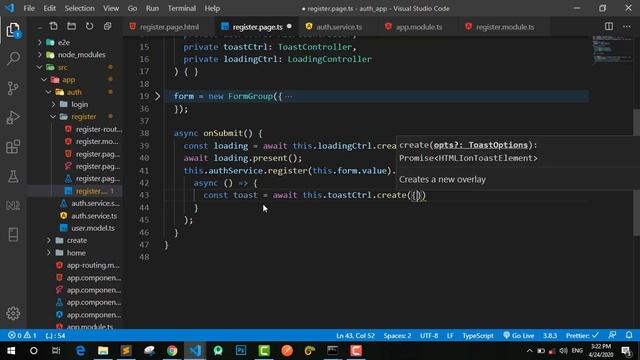
Task: Open Task View on taskbar
Action: coord(56,351)
